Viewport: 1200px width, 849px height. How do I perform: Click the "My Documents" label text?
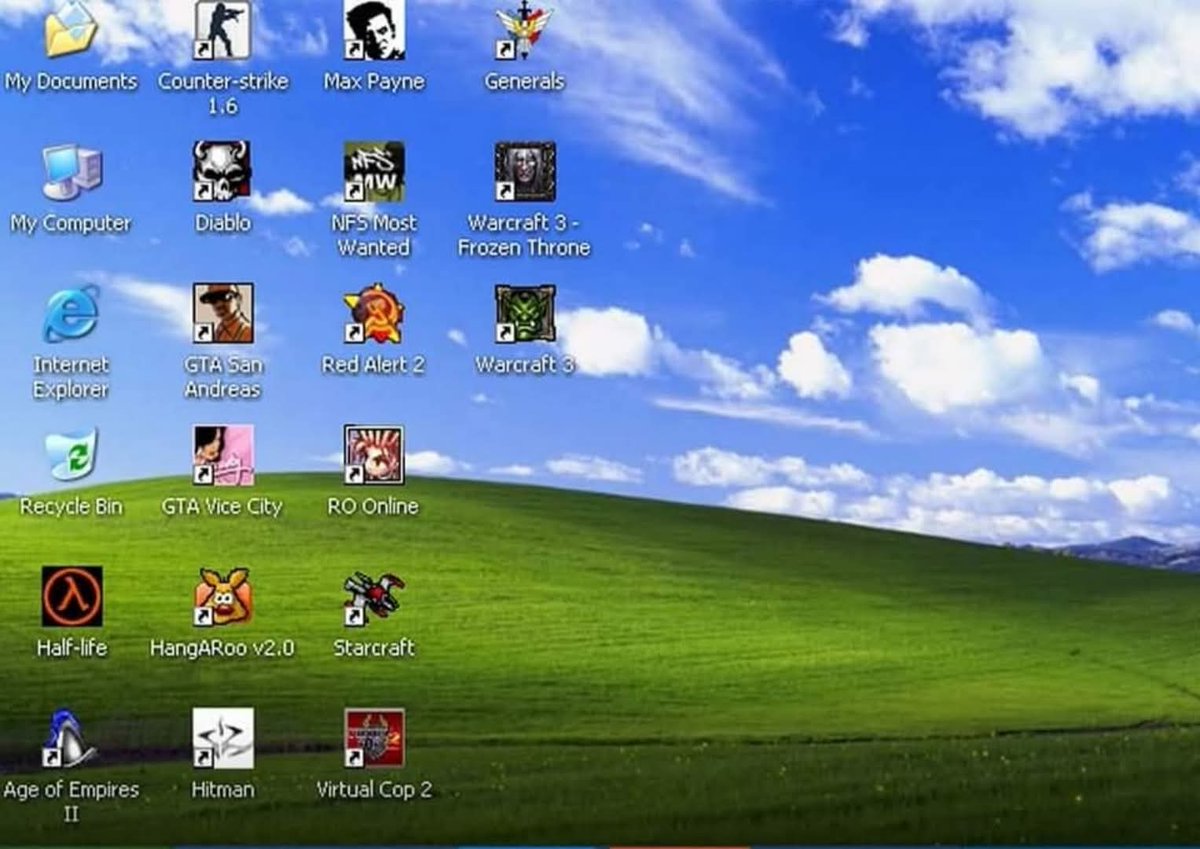click(x=71, y=82)
